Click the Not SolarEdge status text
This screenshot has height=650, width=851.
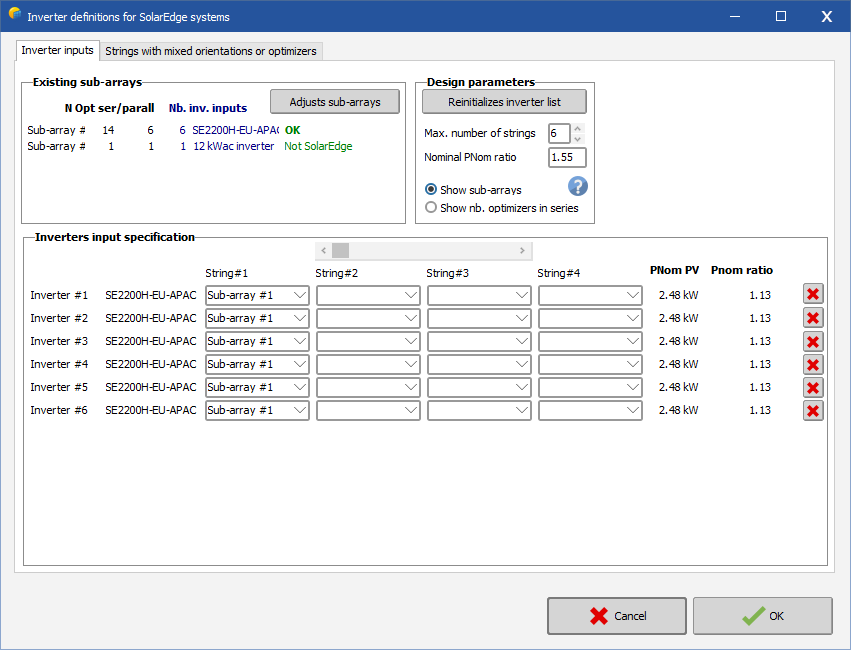coord(318,146)
